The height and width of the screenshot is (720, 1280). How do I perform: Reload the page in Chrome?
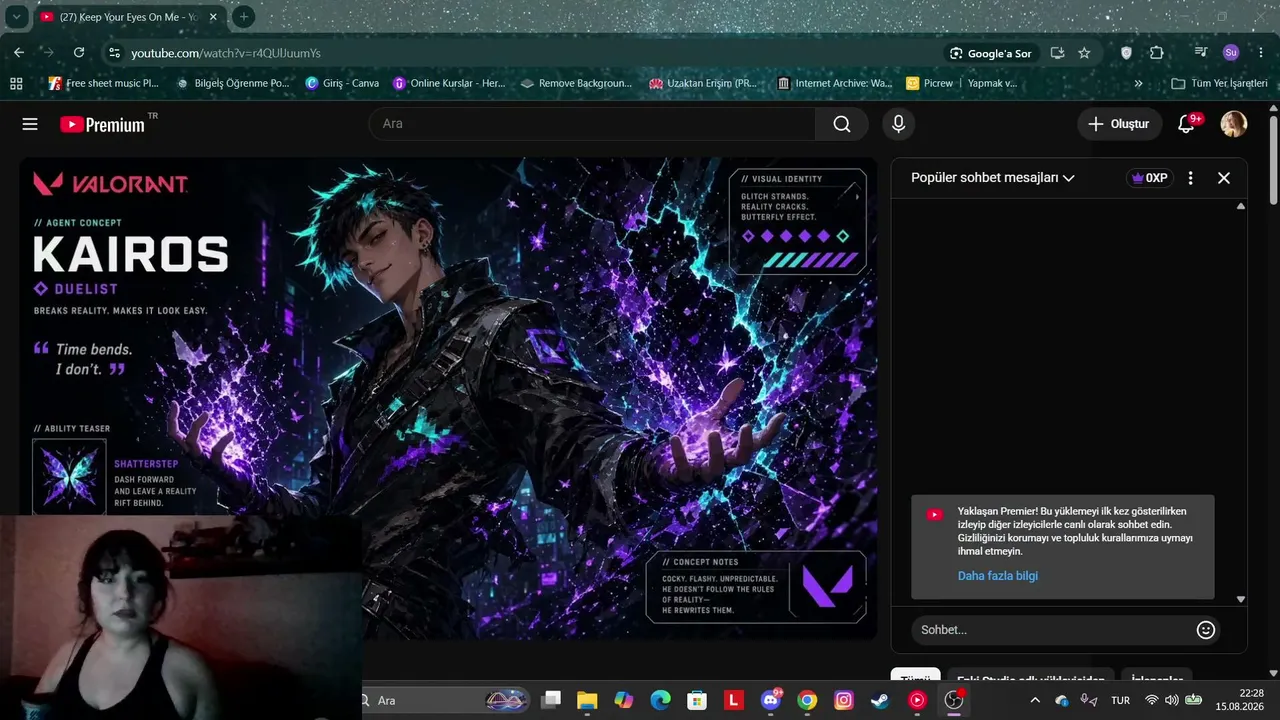click(x=79, y=53)
